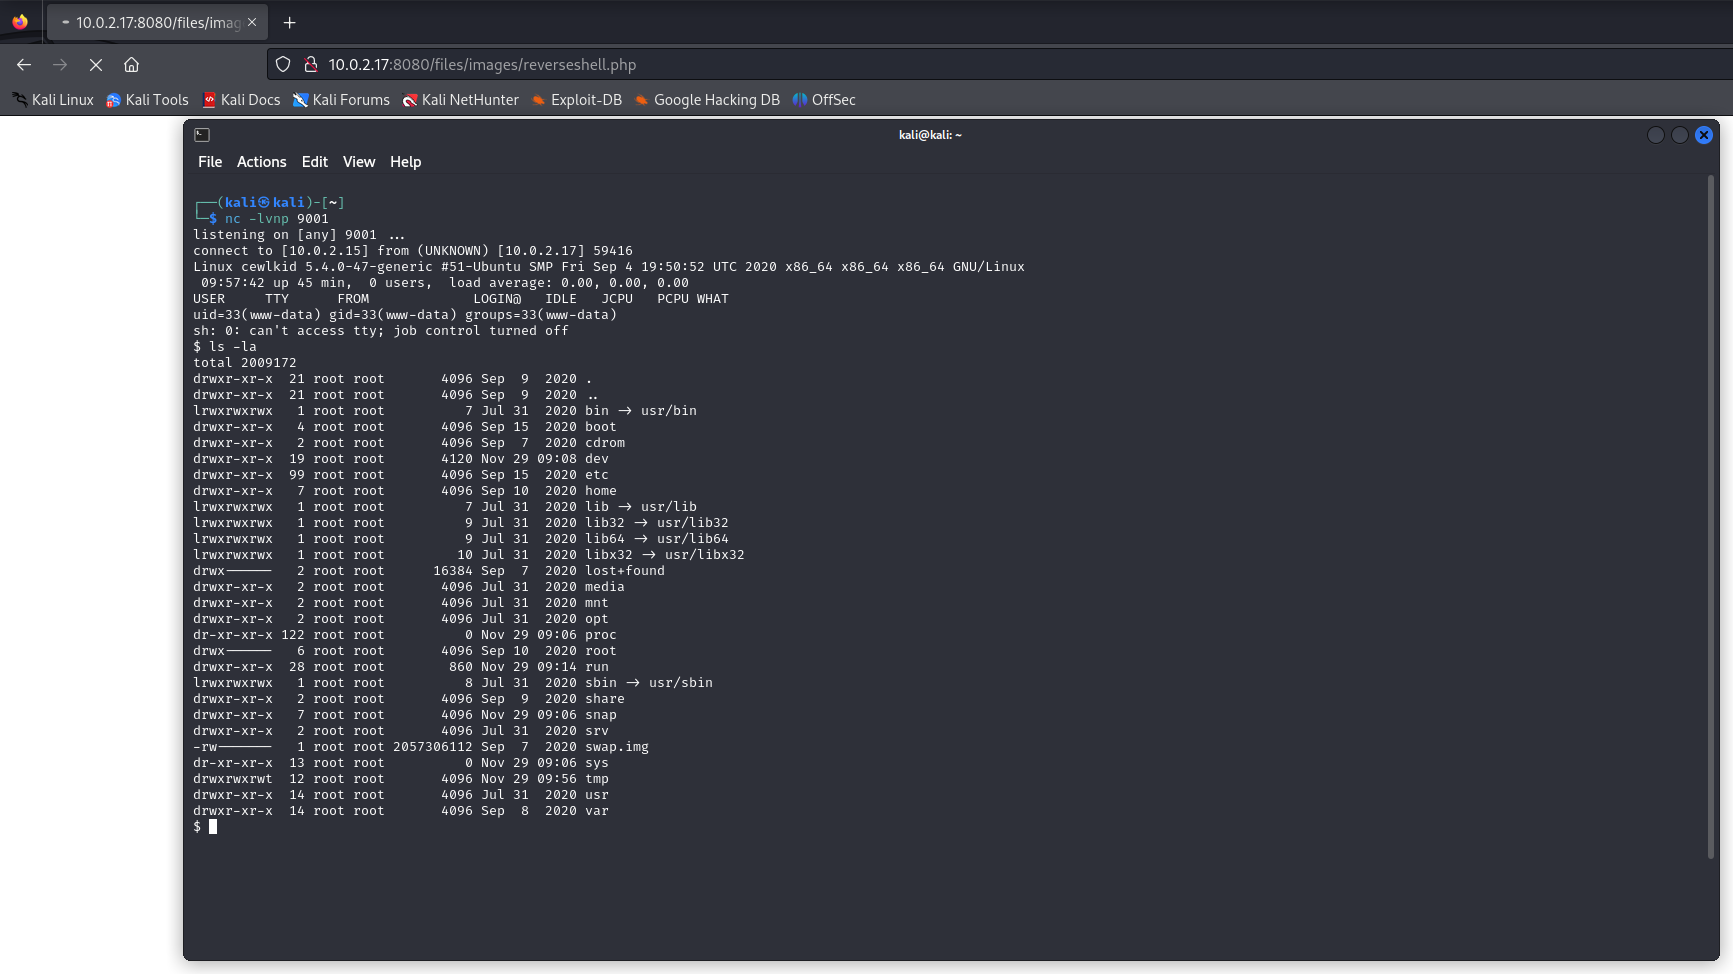The width and height of the screenshot is (1733, 974).
Task: Click the back navigation arrow
Action: [24, 64]
